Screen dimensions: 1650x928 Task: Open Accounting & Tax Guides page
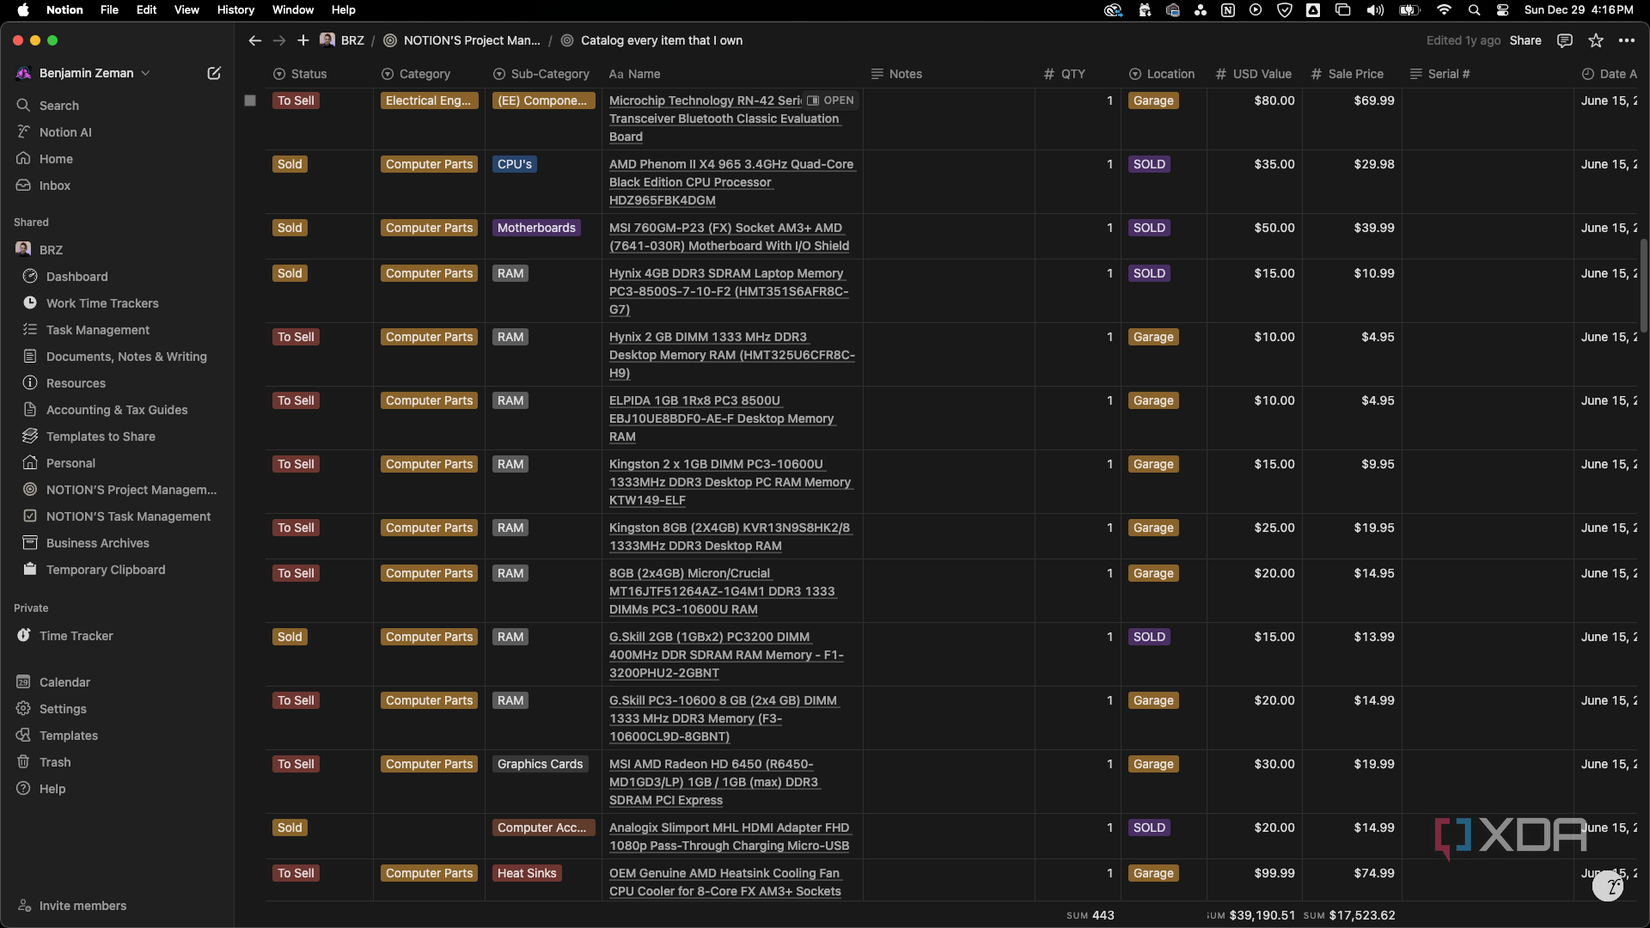click(x=116, y=410)
